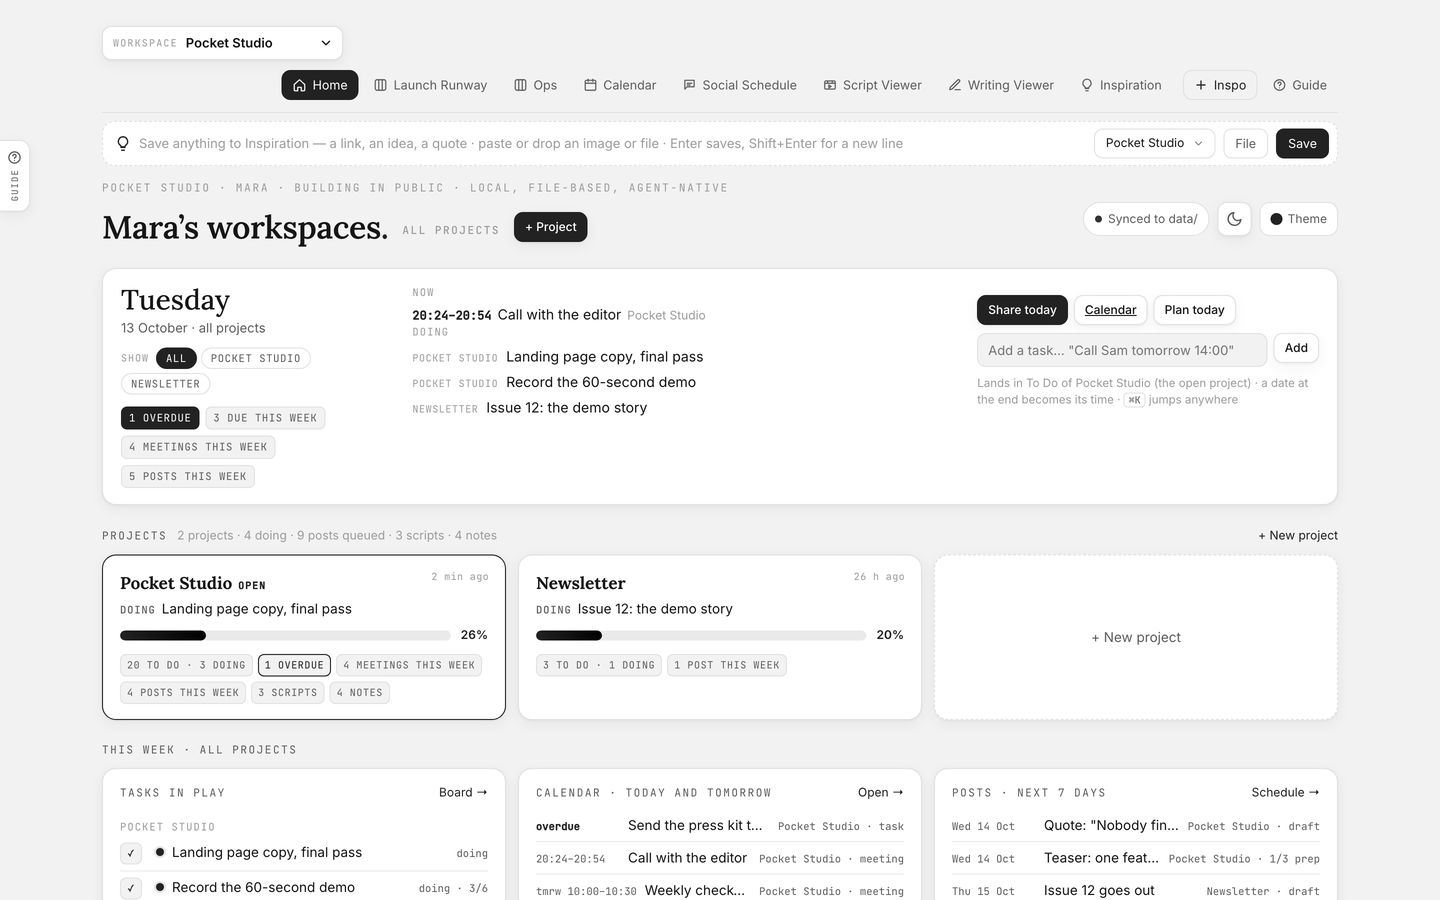Screen dimensions: 1440x900
Task: Open the Quote: "Nobody fin... post row
Action: 1136,826
